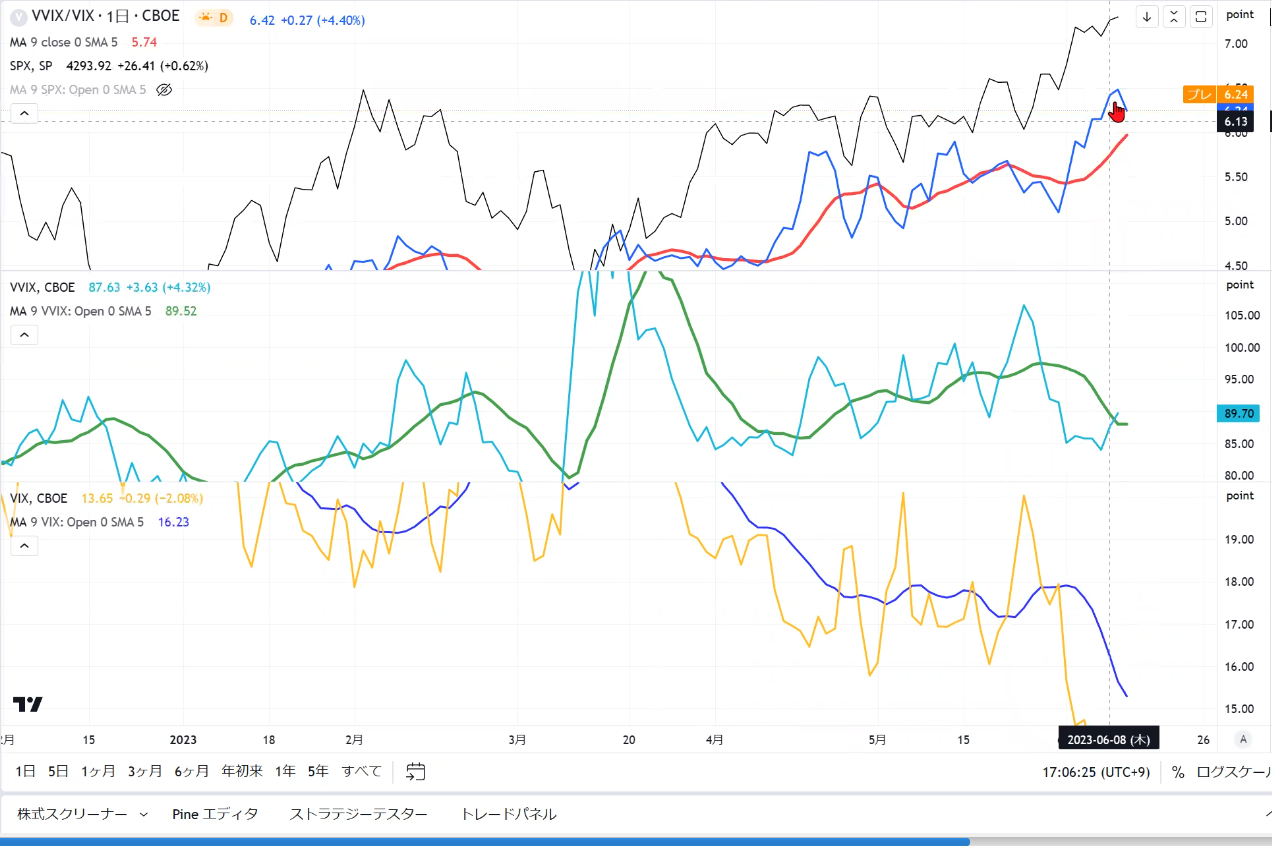The width and height of the screenshot is (1272, 846).
Task: Click the VVIX/VIX symbol logo icon
Action: 17,17
